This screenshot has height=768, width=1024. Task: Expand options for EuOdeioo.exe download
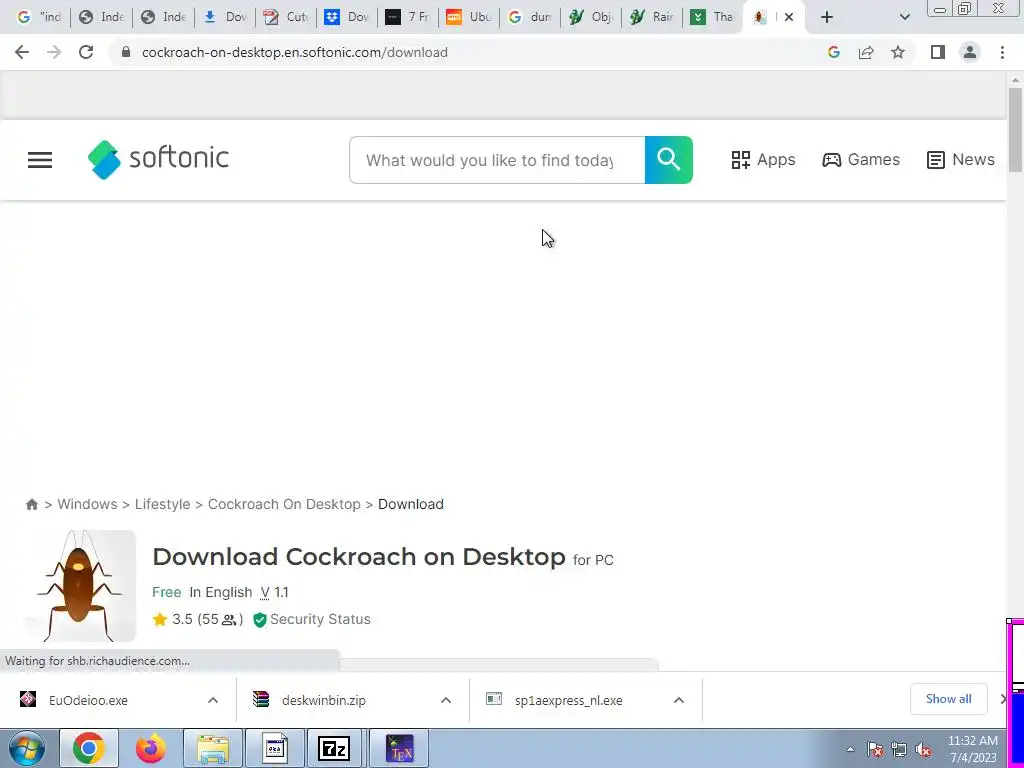click(x=213, y=700)
